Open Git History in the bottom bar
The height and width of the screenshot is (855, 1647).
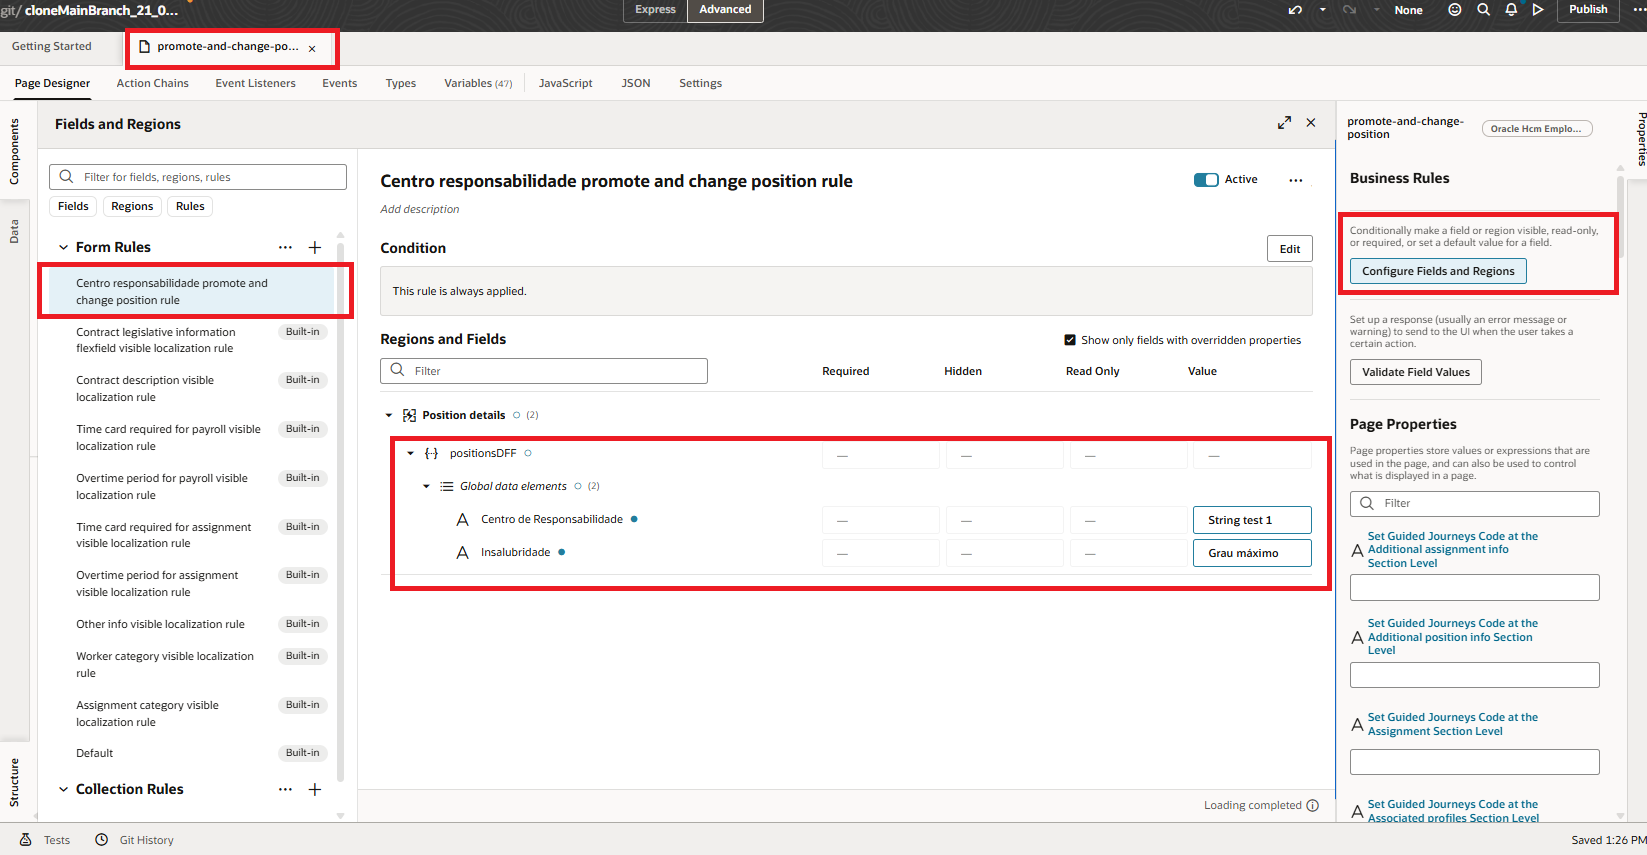pyautogui.click(x=135, y=840)
